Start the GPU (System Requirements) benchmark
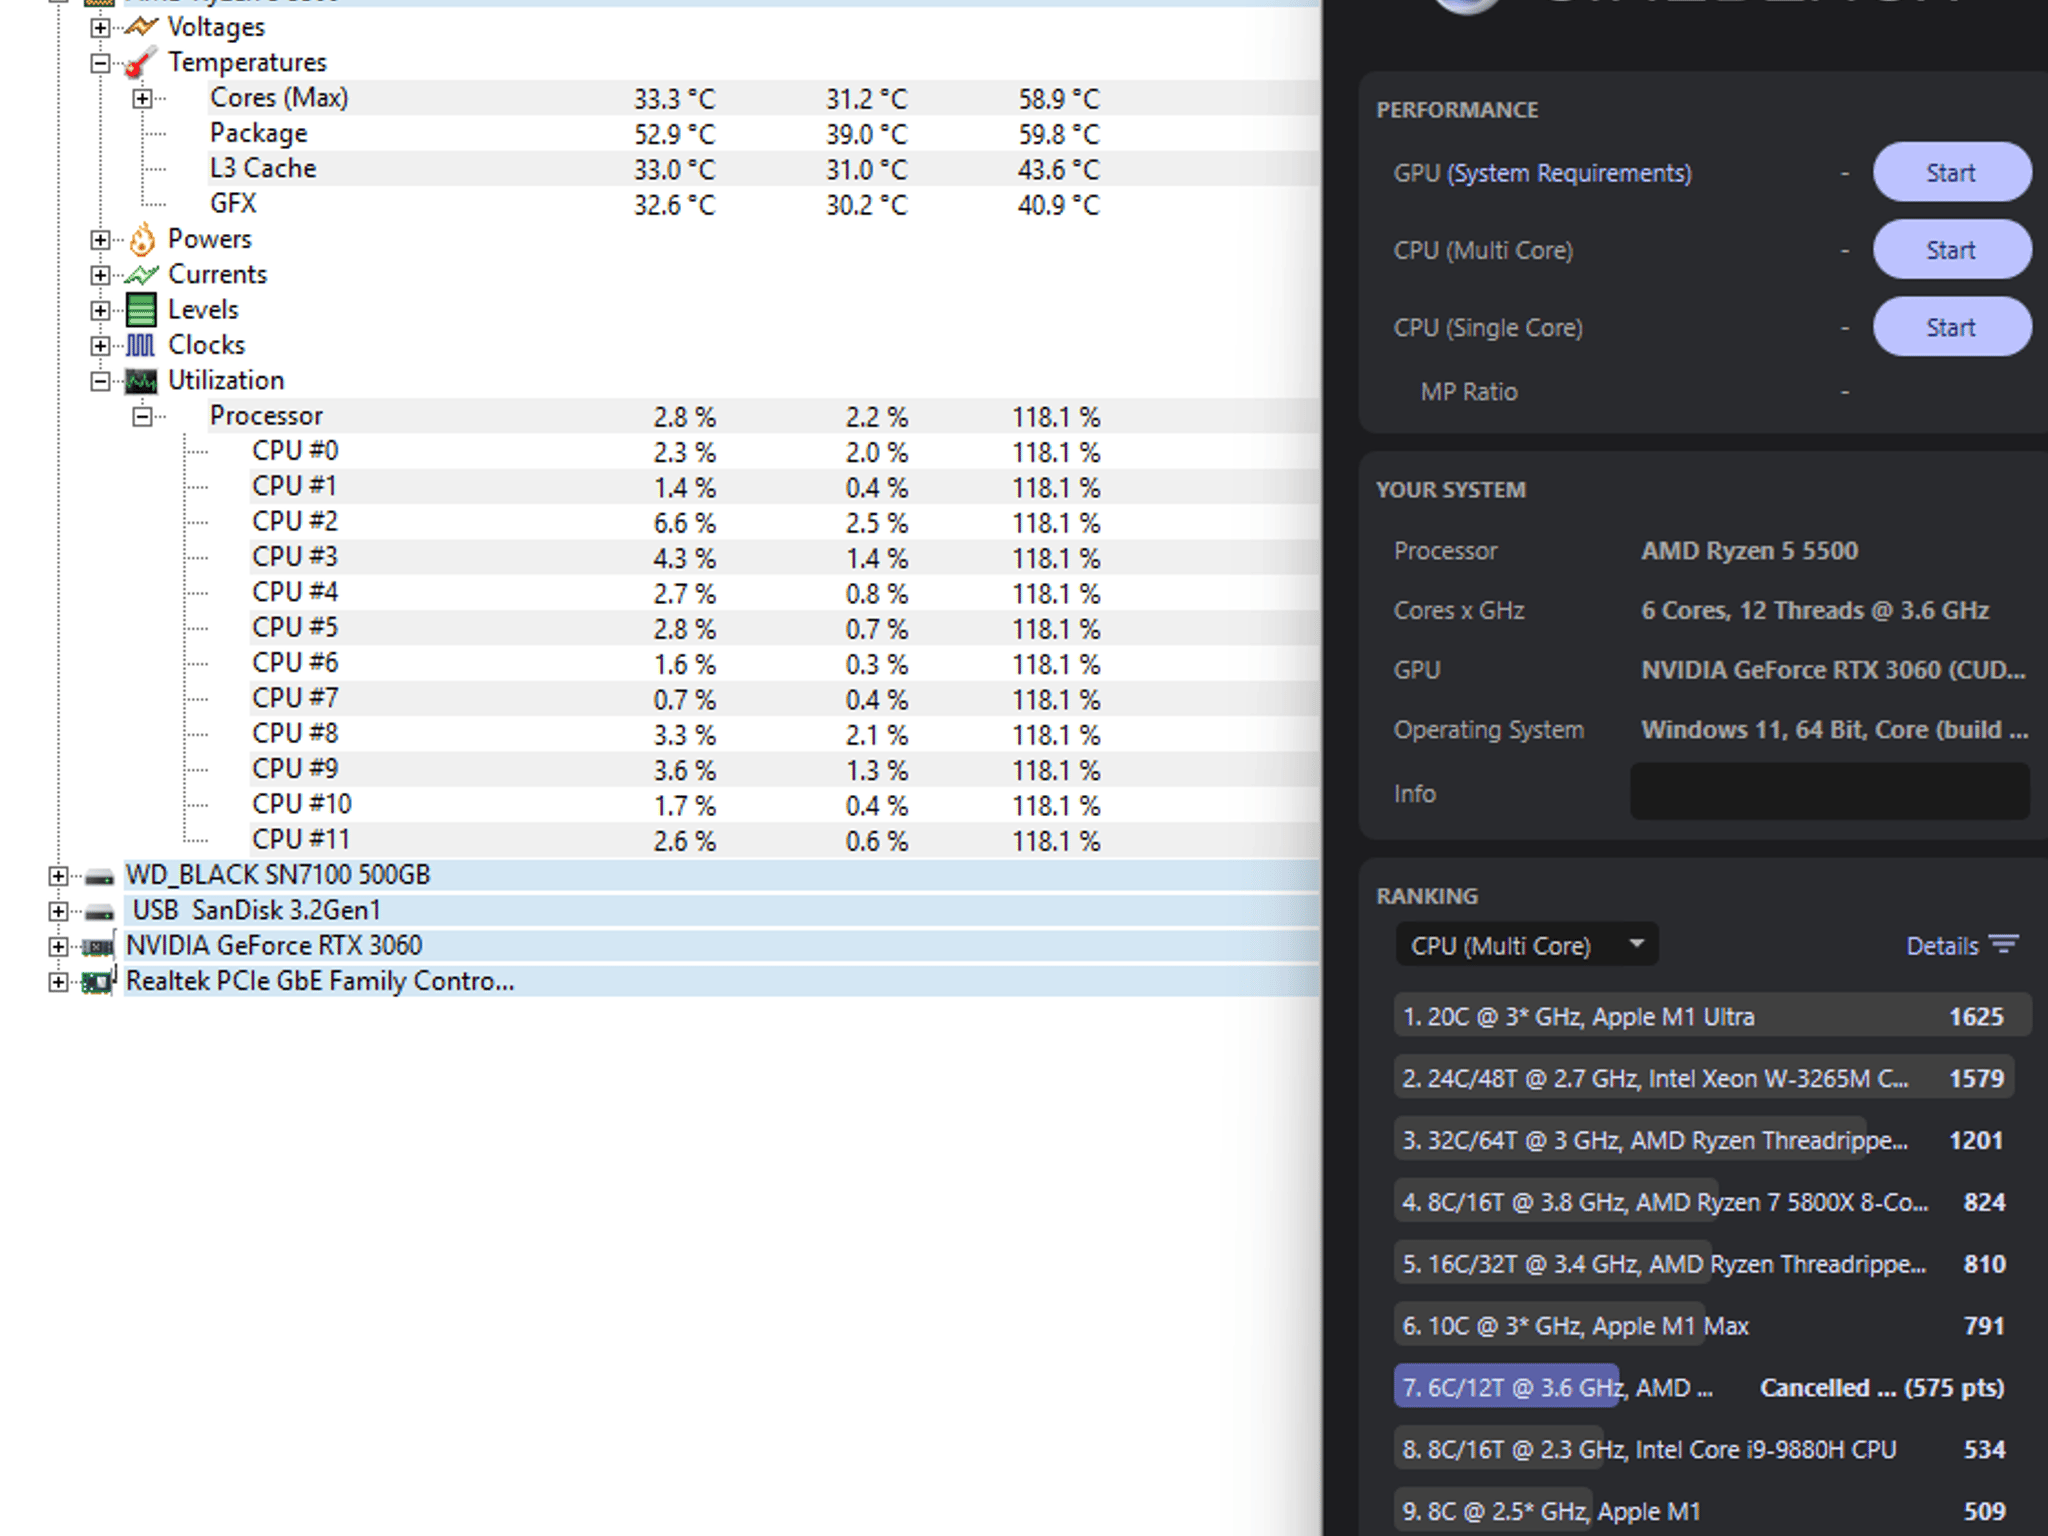Screen dimensions: 2048x1536 [x=1951, y=172]
